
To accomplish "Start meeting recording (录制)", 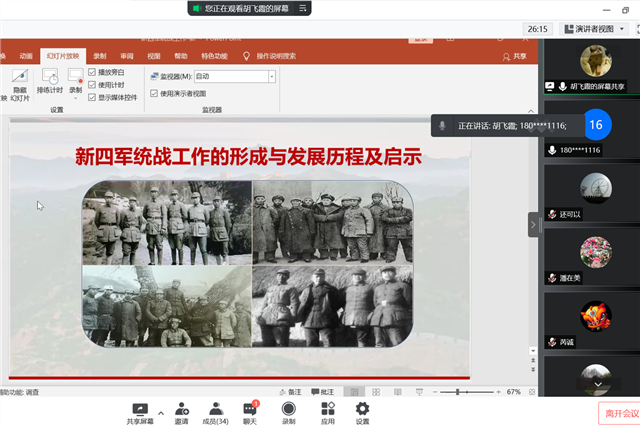I will 288,412.
